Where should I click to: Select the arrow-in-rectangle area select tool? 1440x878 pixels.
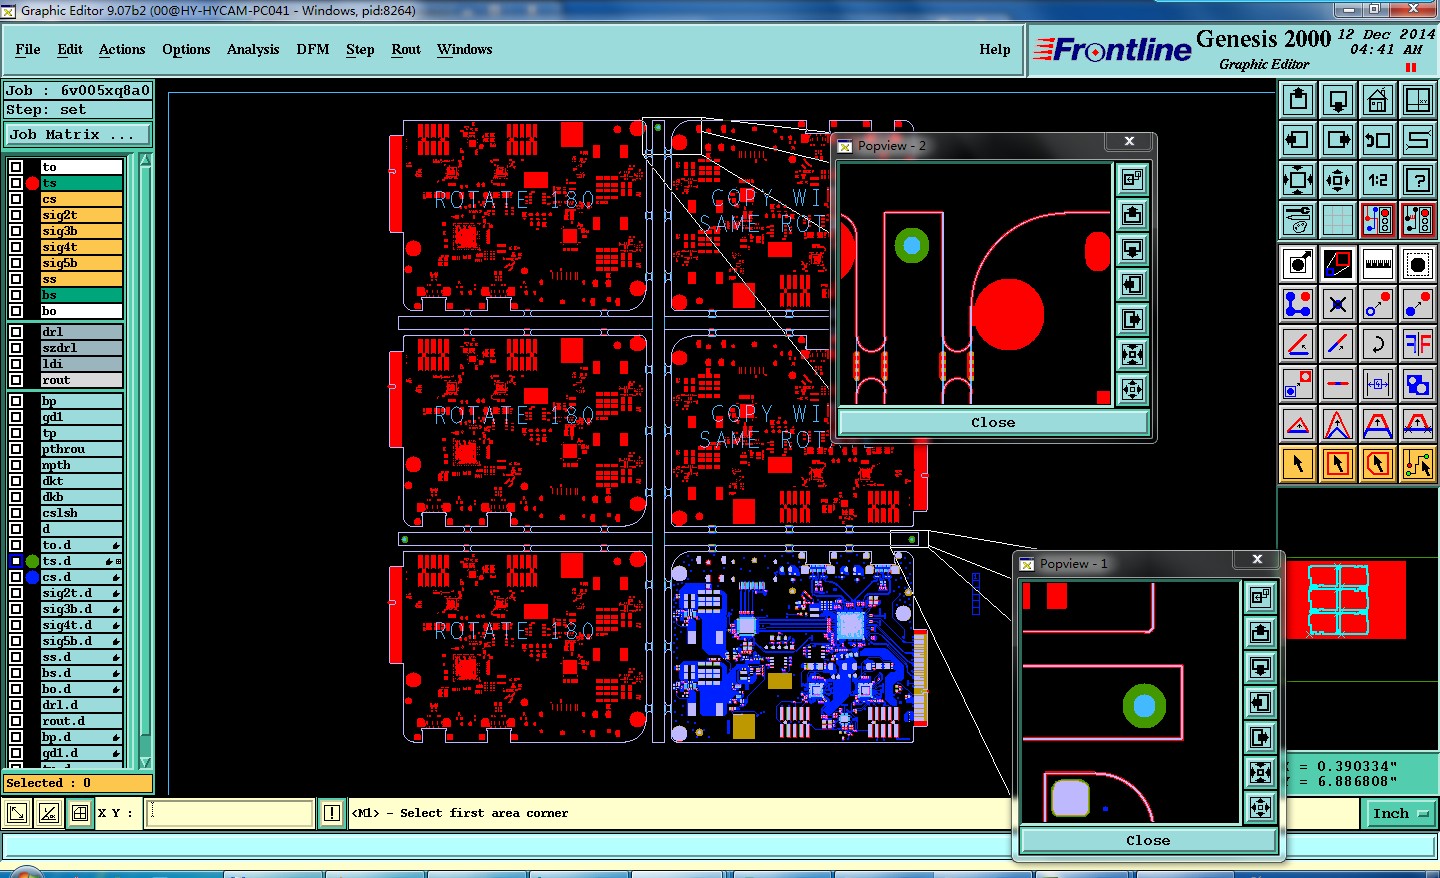point(1338,464)
